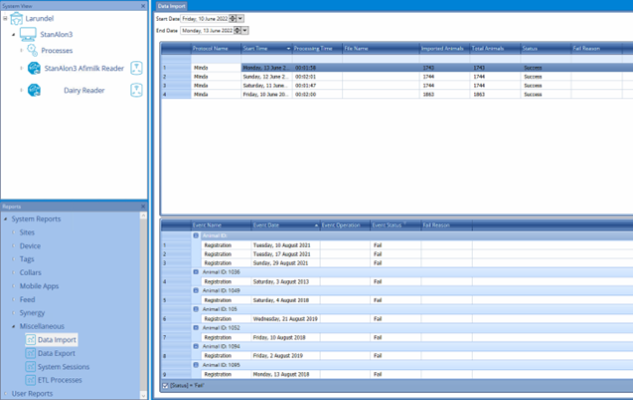Click the Processes gear icon

[x=30, y=49]
